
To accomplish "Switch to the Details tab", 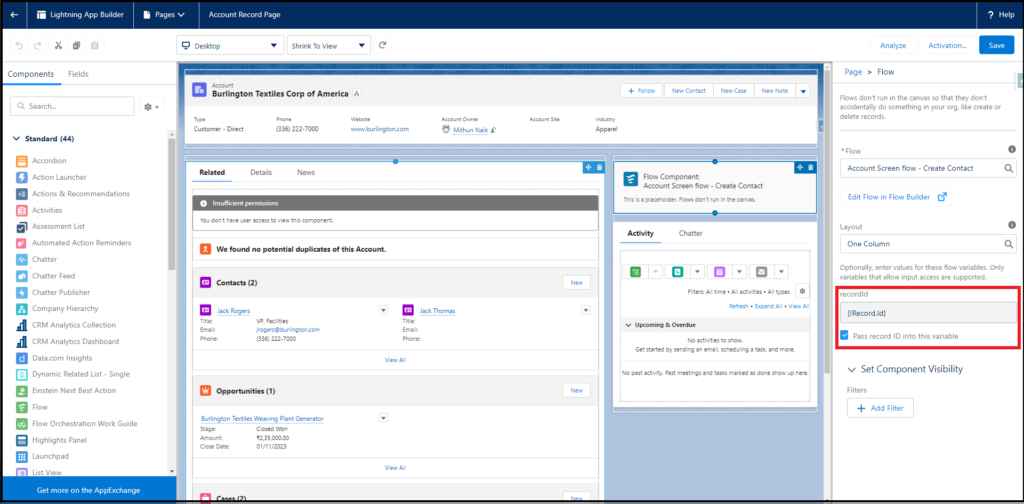I will [x=261, y=172].
